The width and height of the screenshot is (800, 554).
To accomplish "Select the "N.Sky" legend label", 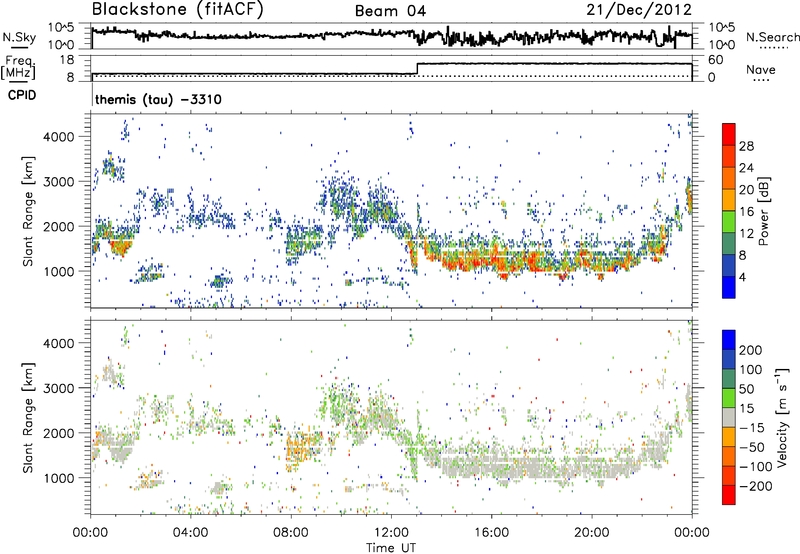I will [19, 37].
